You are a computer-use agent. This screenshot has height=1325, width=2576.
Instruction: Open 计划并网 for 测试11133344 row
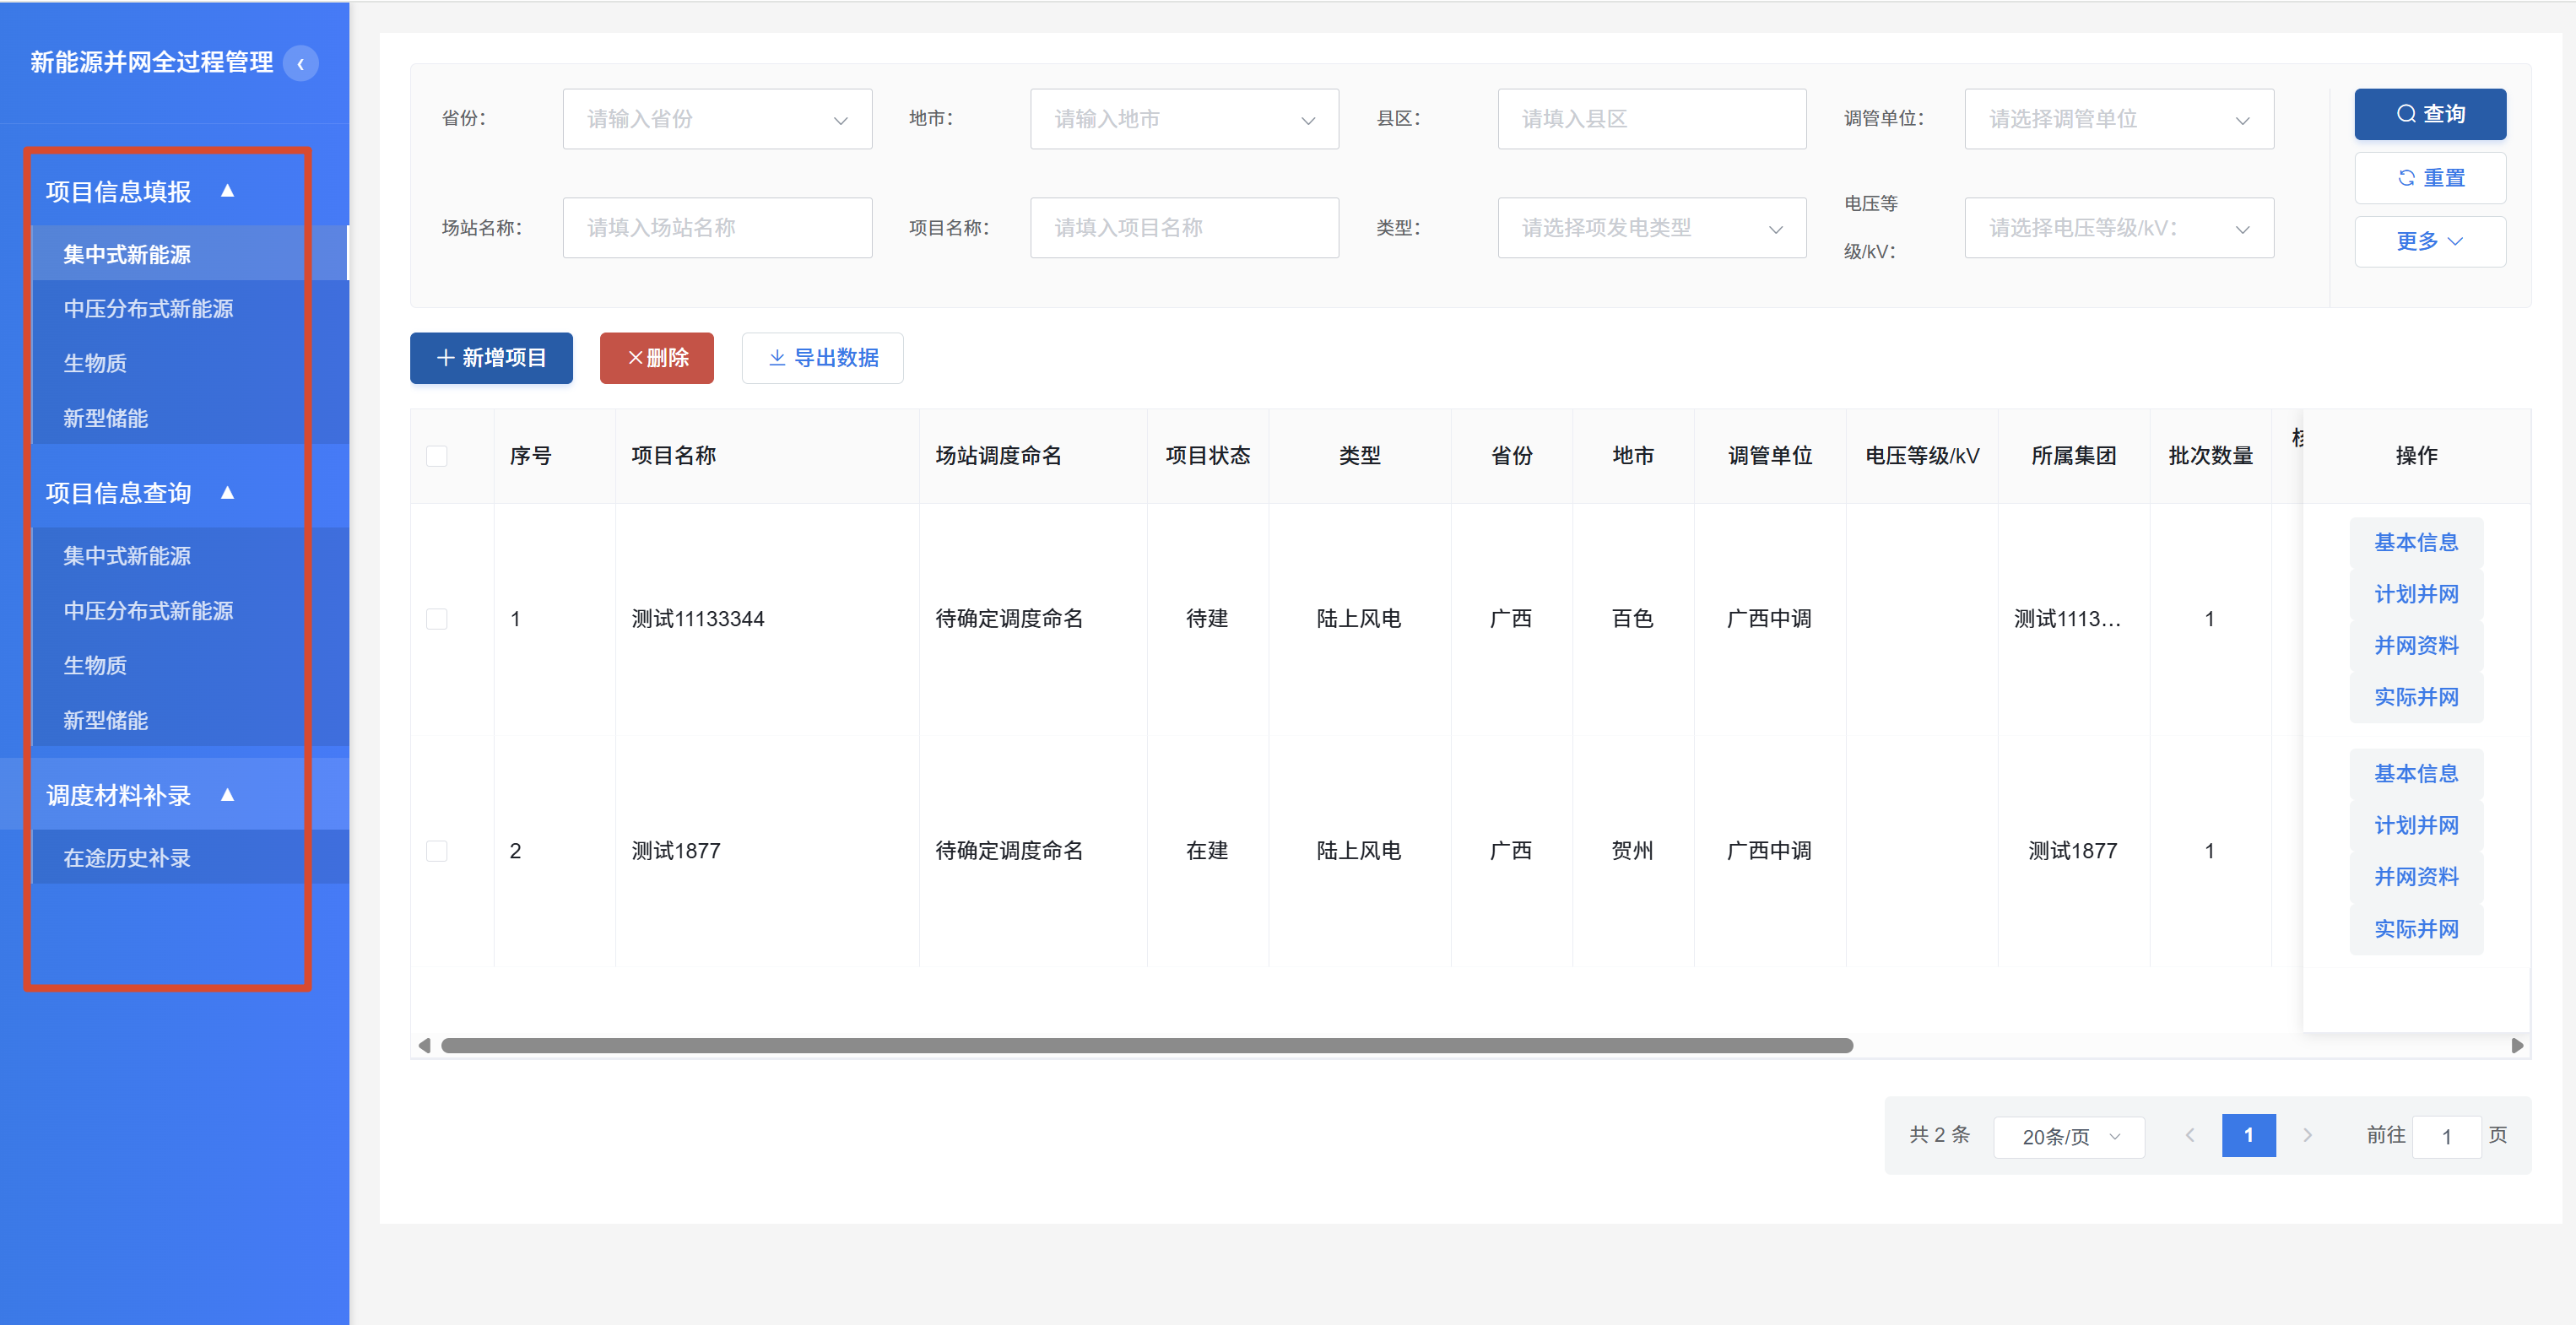point(2416,594)
